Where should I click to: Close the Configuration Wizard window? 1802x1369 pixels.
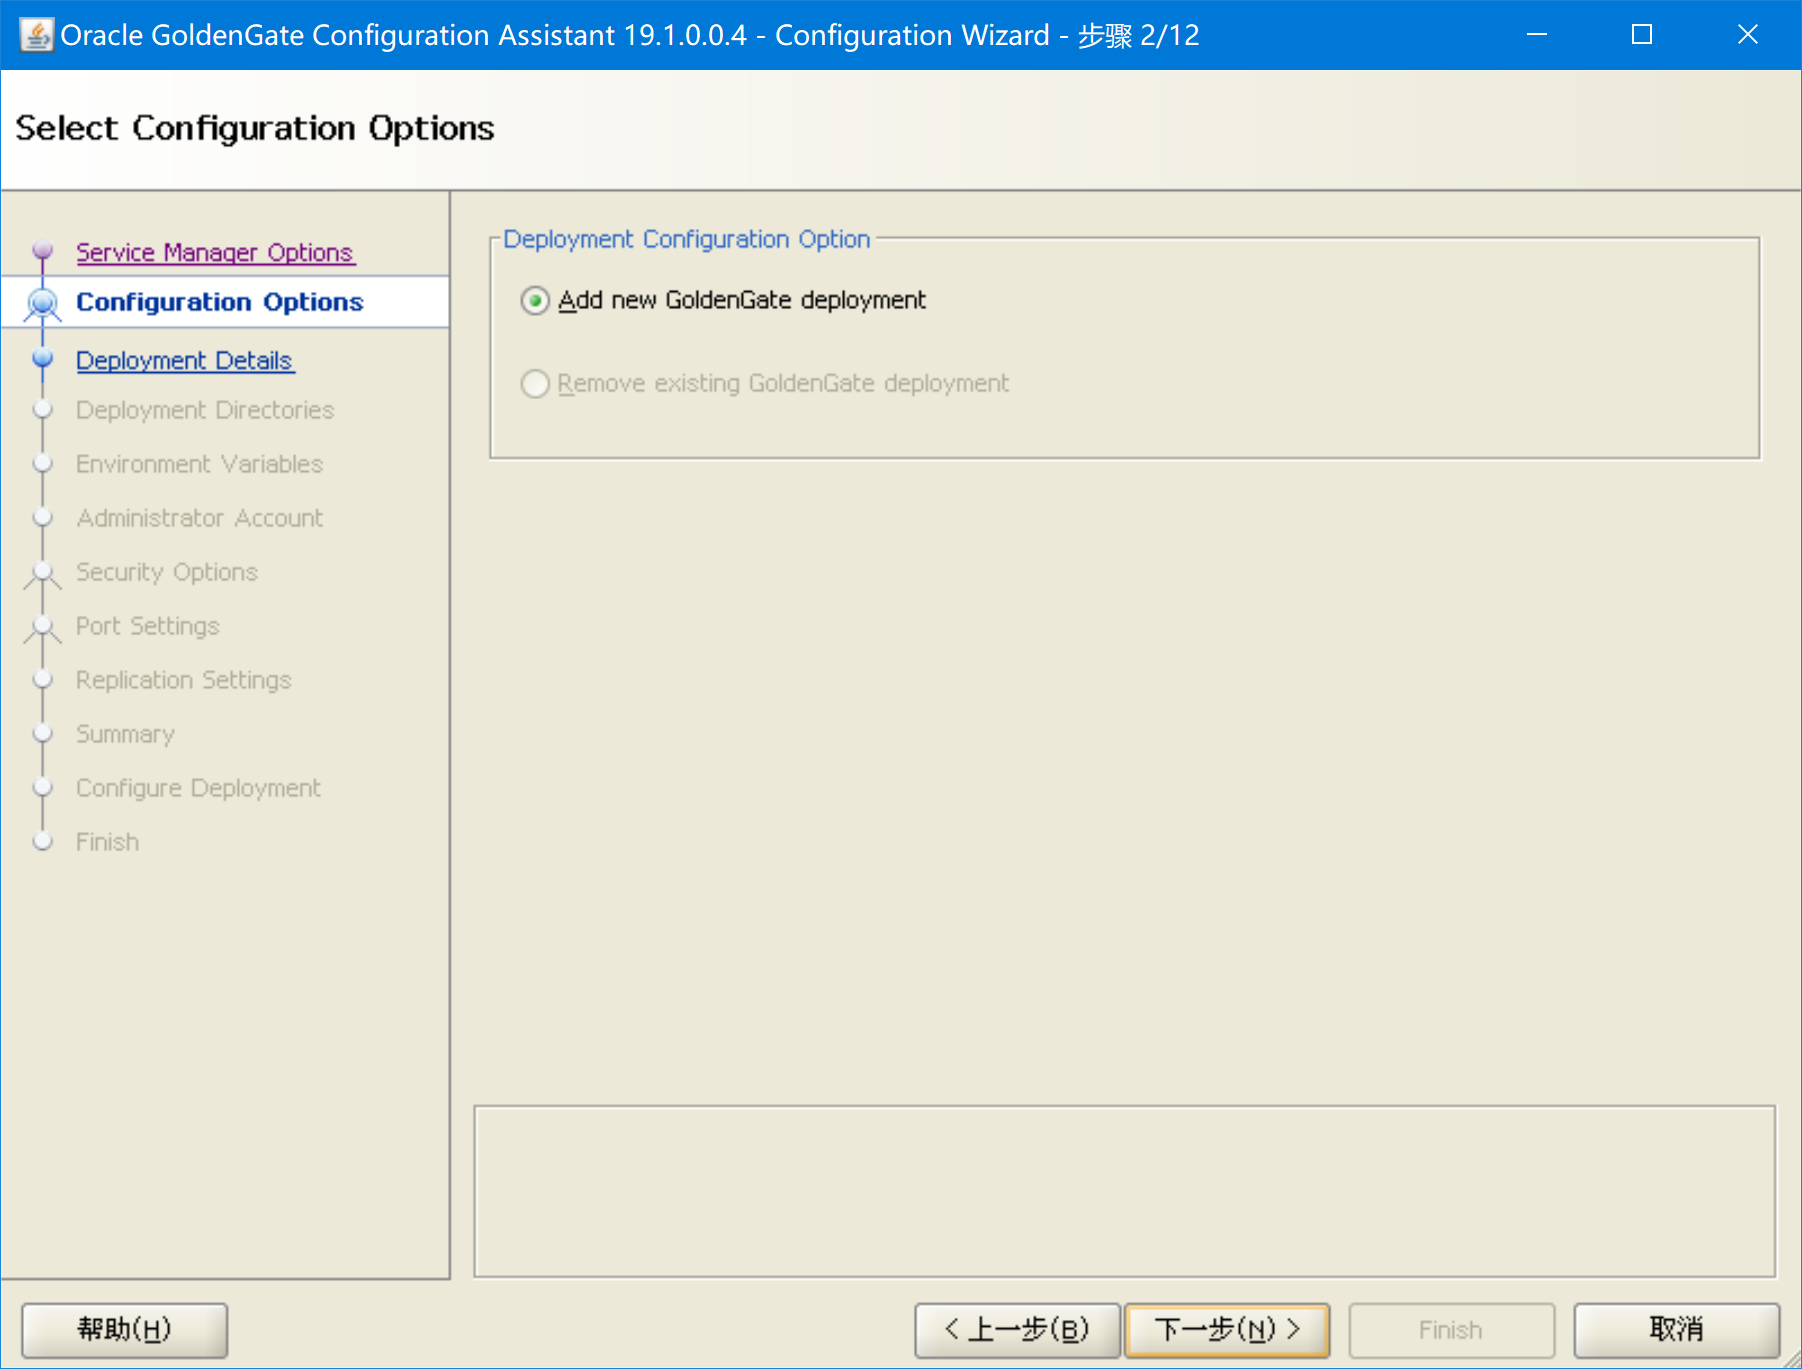(1748, 35)
